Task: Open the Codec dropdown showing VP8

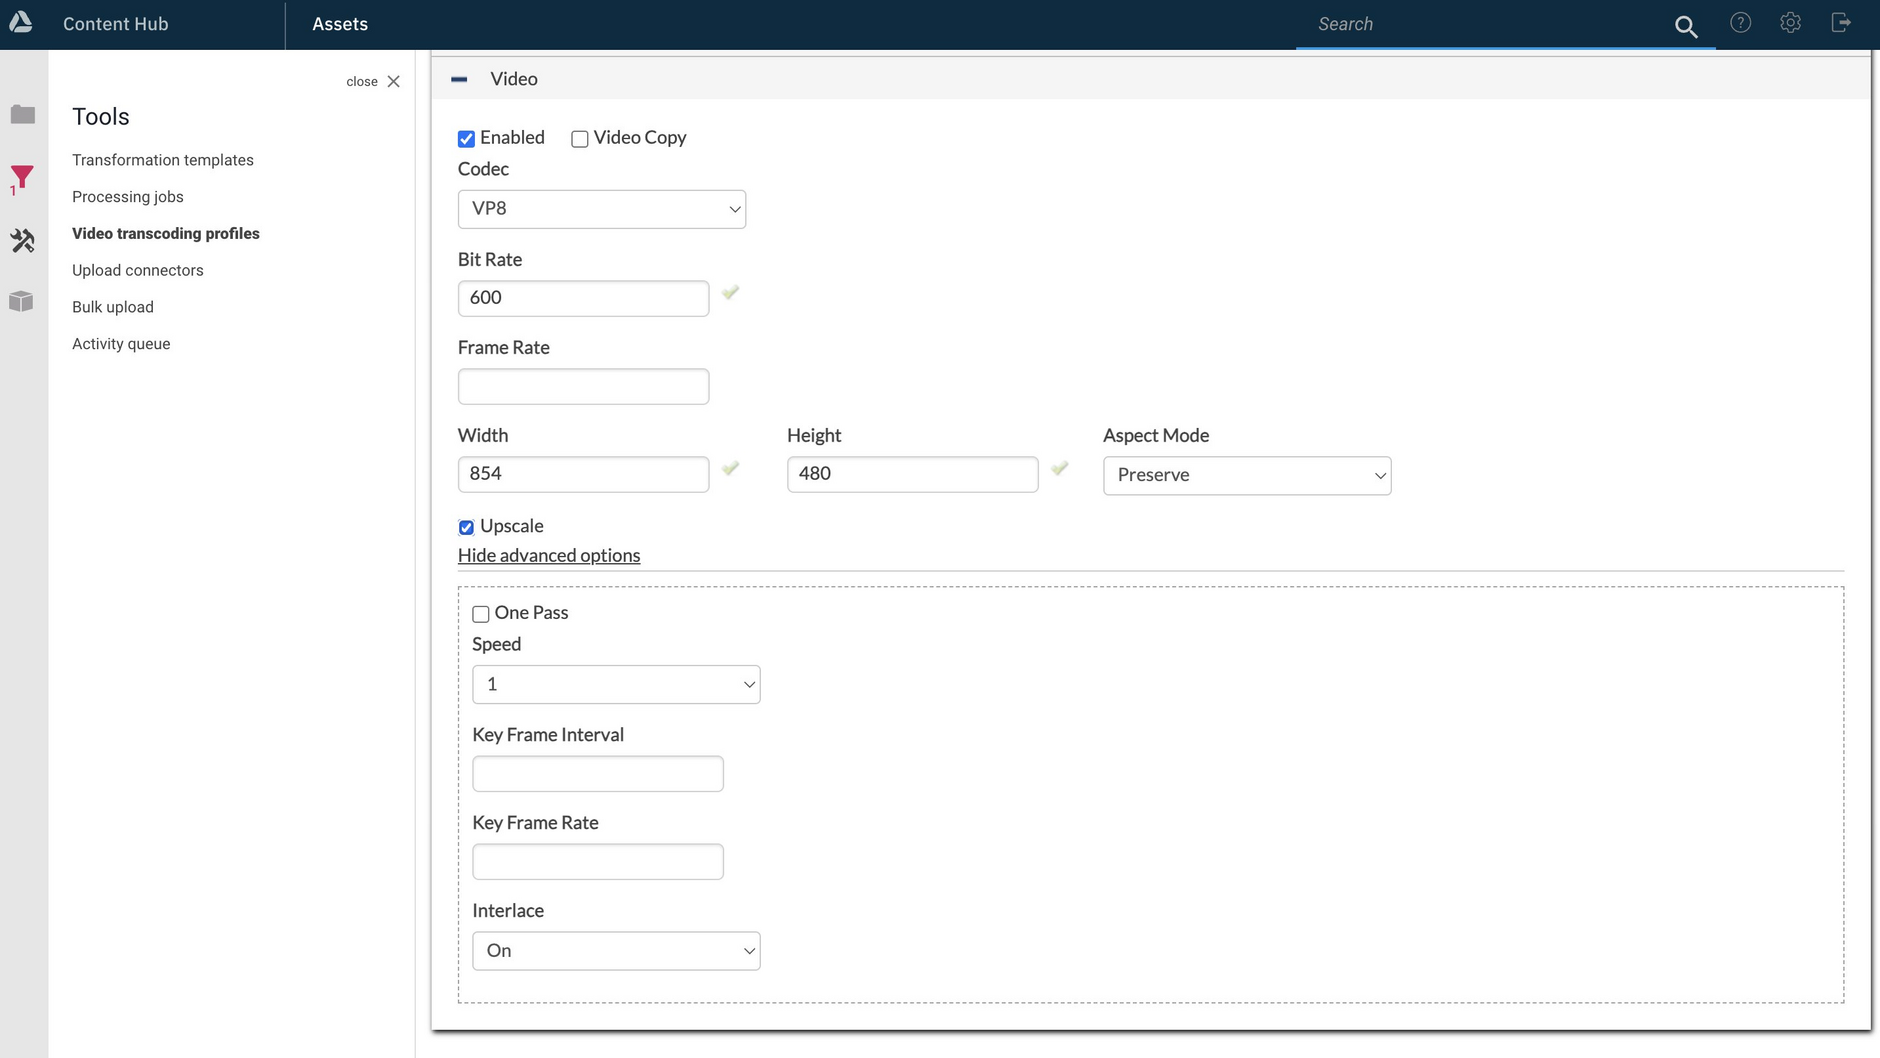Action: pos(602,209)
